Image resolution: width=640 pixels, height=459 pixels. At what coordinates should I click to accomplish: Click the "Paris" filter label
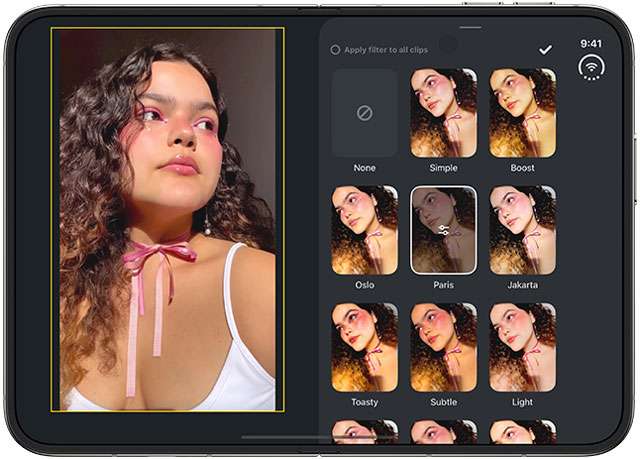[x=443, y=285]
